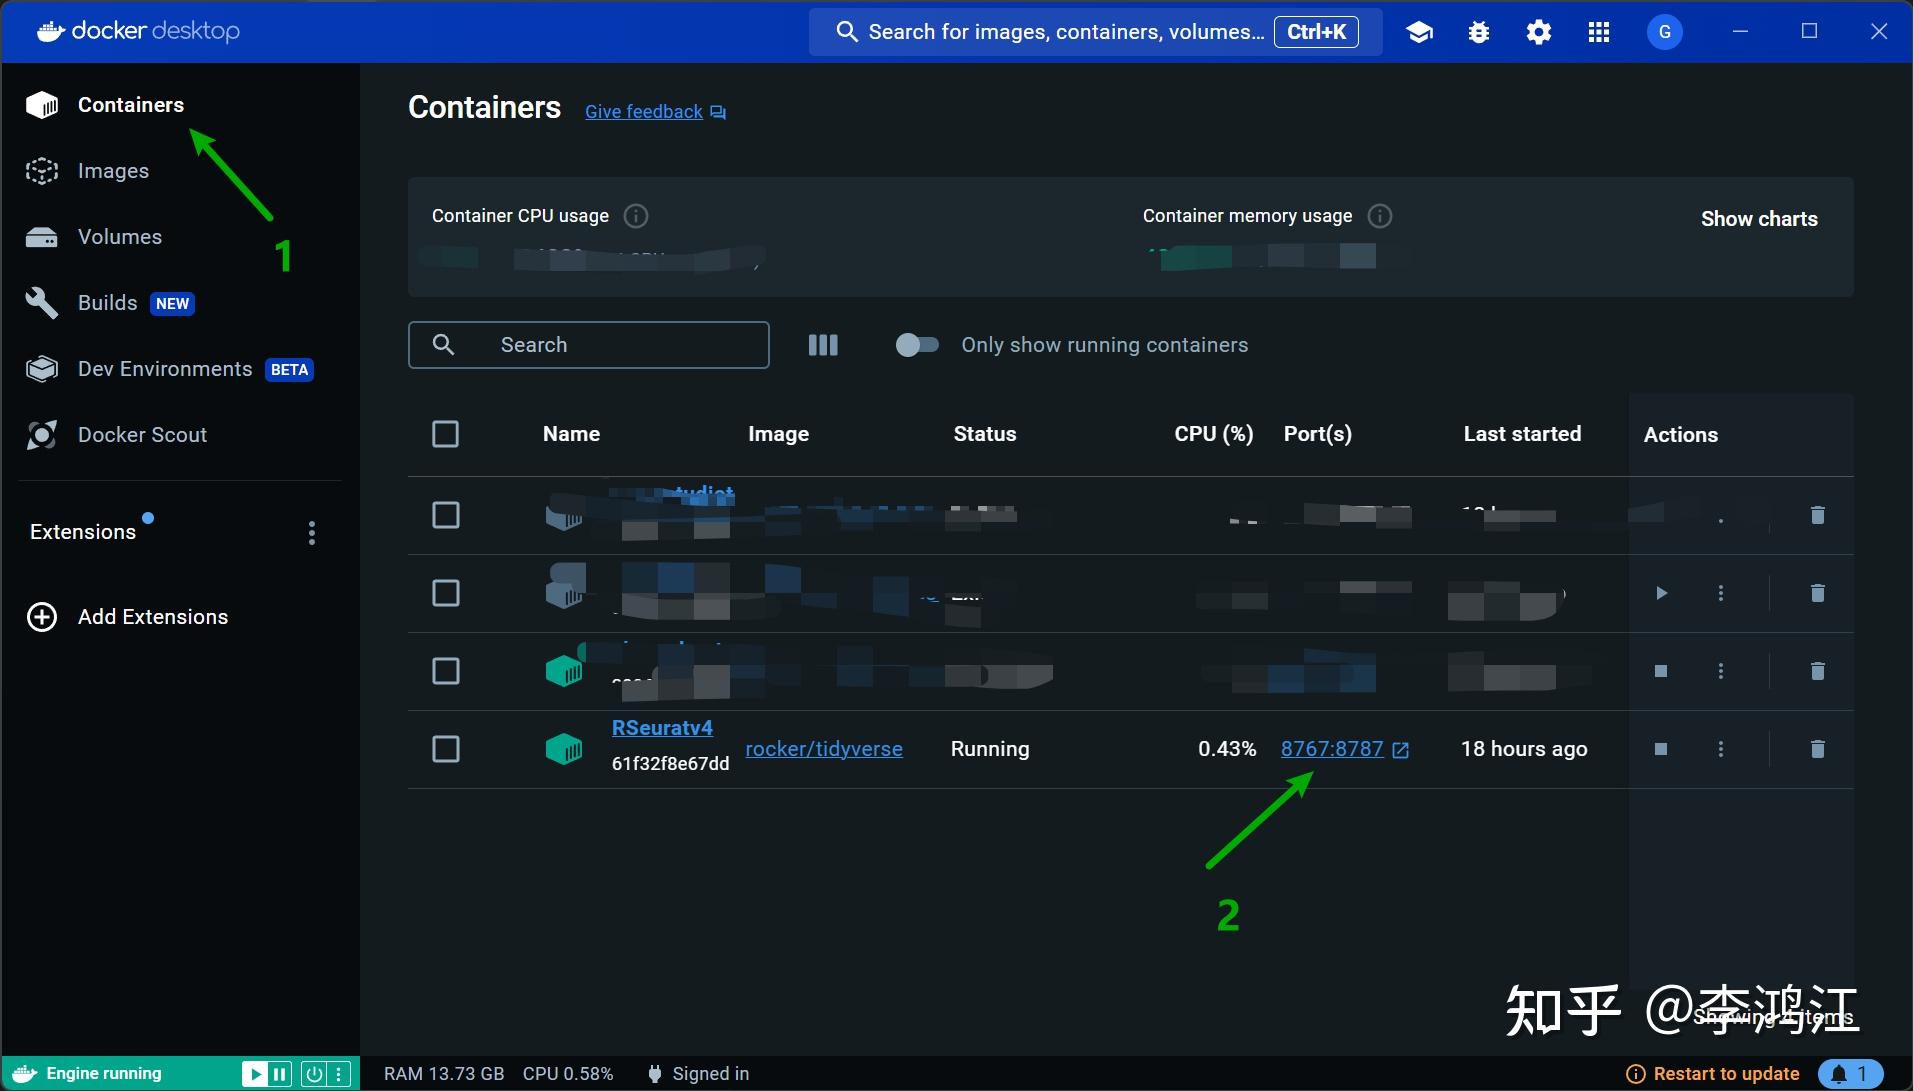1913x1091 pixels.
Task: Open the Learning Center
Action: [1418, 31]
